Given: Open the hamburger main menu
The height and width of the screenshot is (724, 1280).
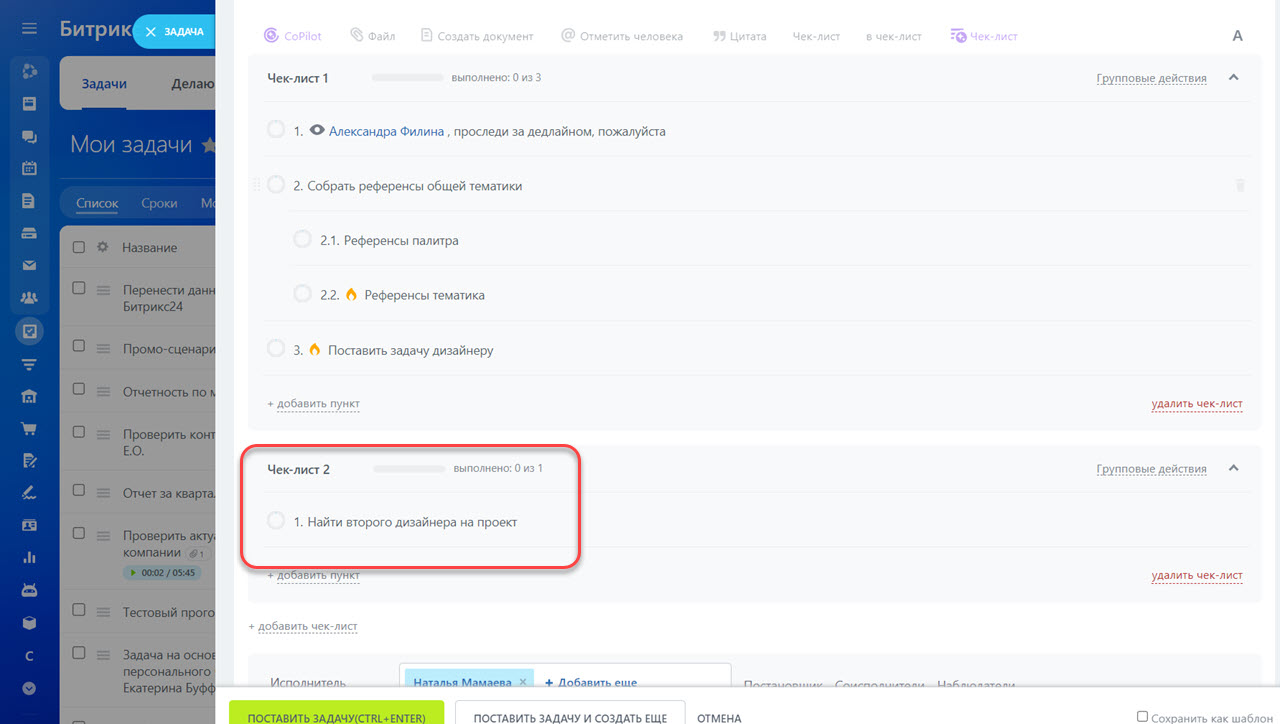Looking at the screenshot, I should [29, 29].
